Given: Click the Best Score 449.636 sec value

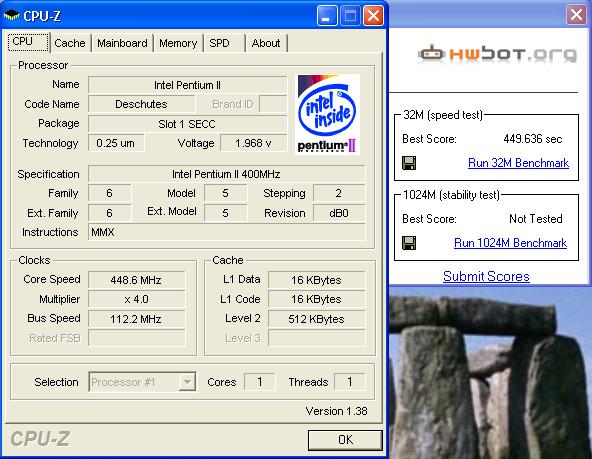Looking at the screenshot, I should coord(533,139).
